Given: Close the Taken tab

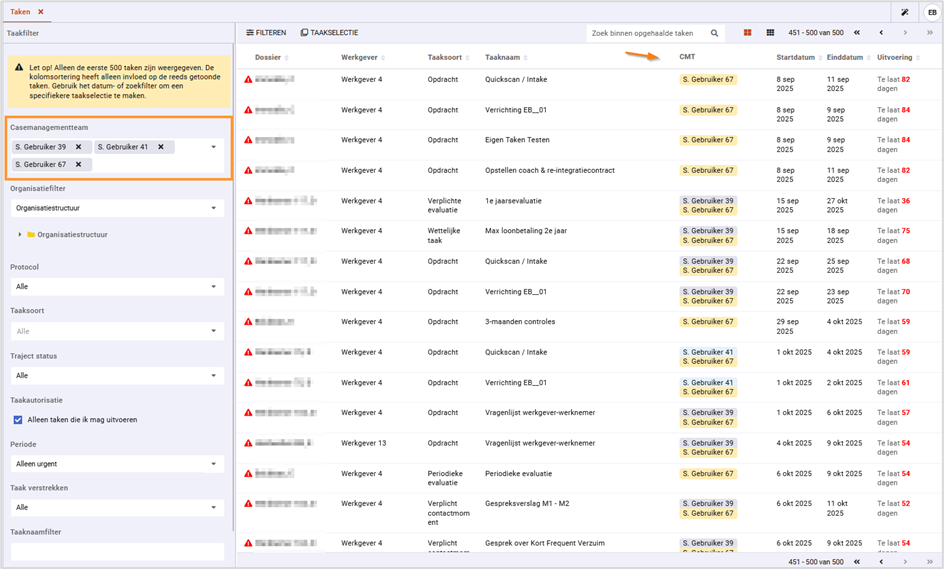Looking at the screenshot, I should click(x=41, y=11).
